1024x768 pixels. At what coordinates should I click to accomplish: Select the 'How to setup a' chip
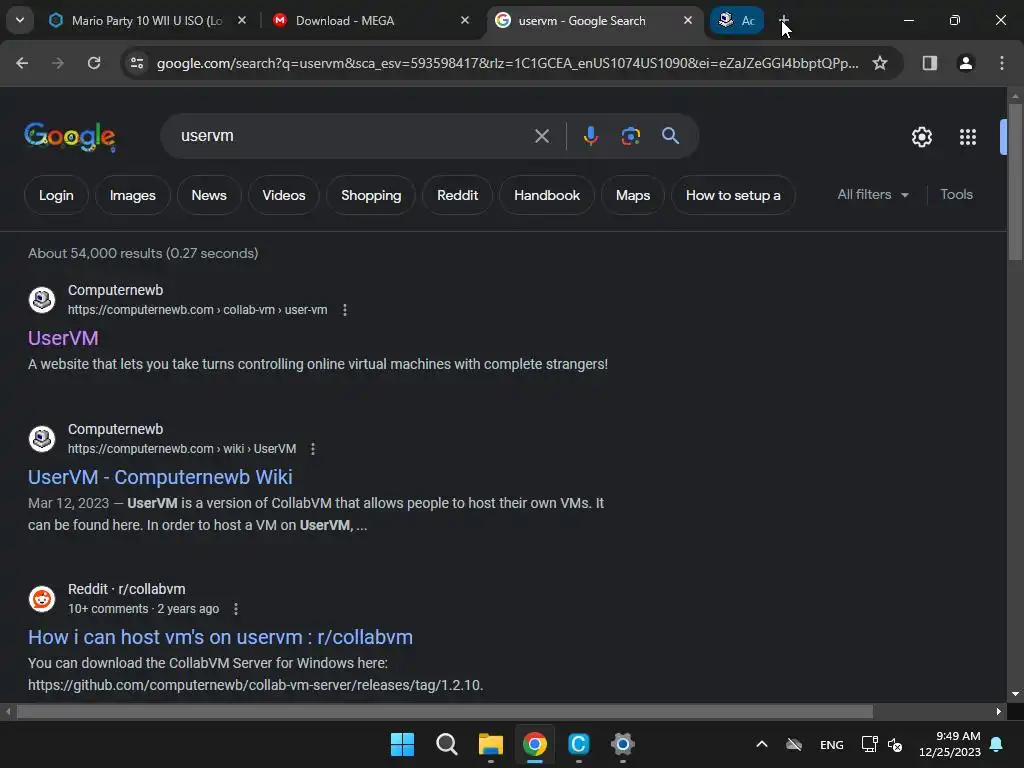pos(733,195)
